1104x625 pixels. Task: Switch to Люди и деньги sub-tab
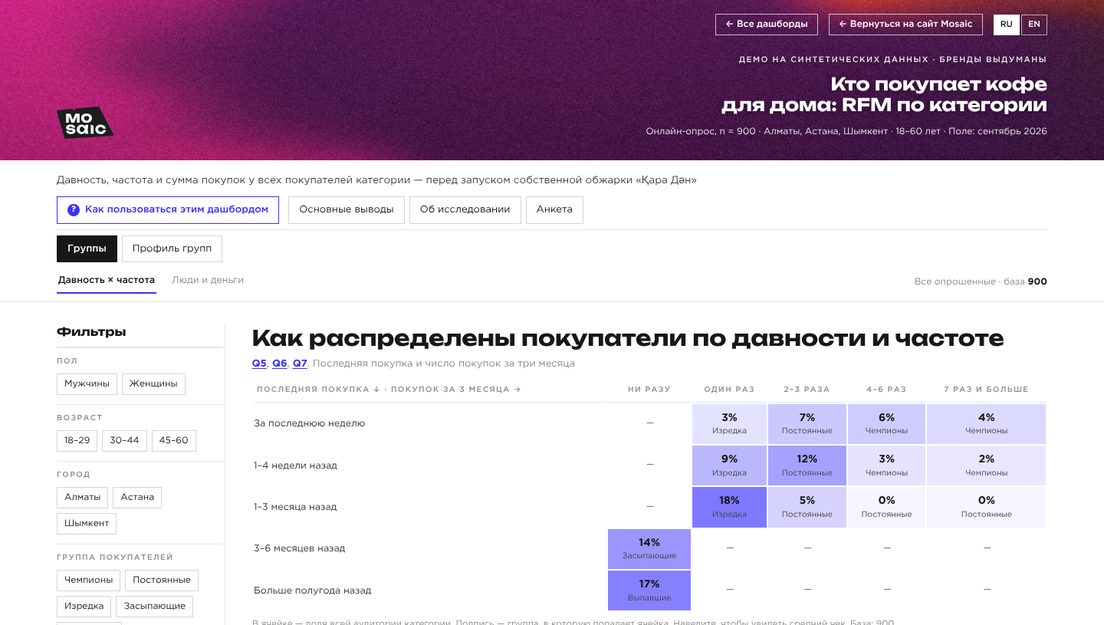208,280
